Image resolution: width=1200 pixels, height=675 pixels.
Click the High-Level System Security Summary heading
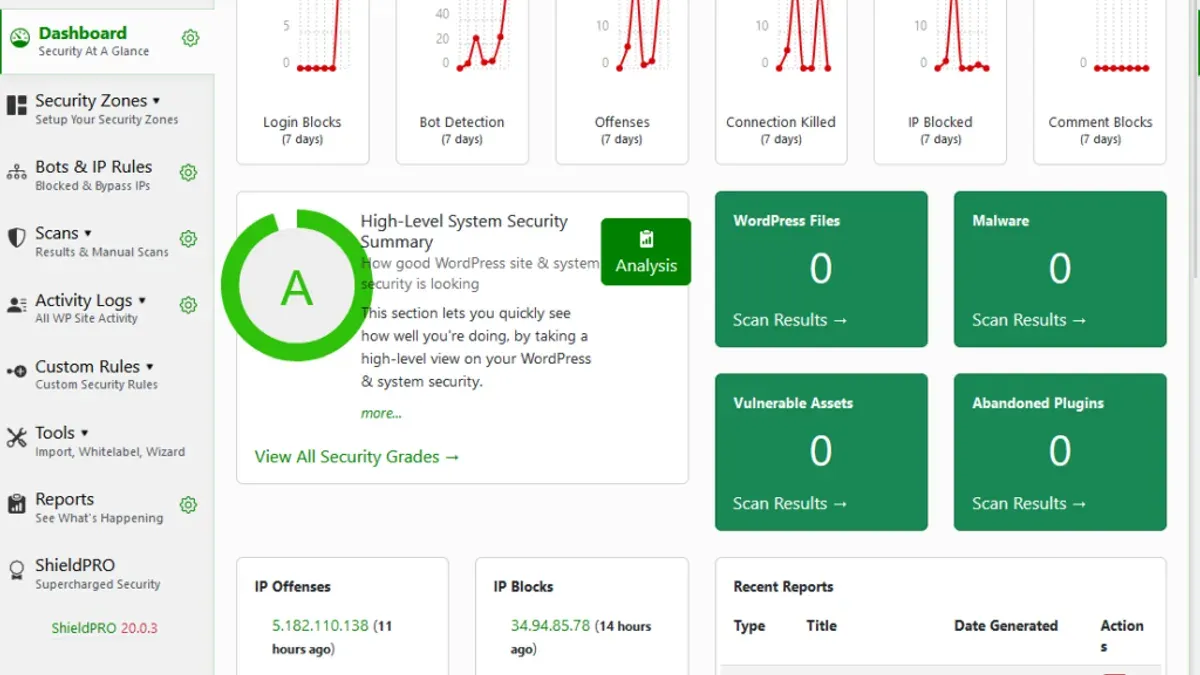coord(464,231)
